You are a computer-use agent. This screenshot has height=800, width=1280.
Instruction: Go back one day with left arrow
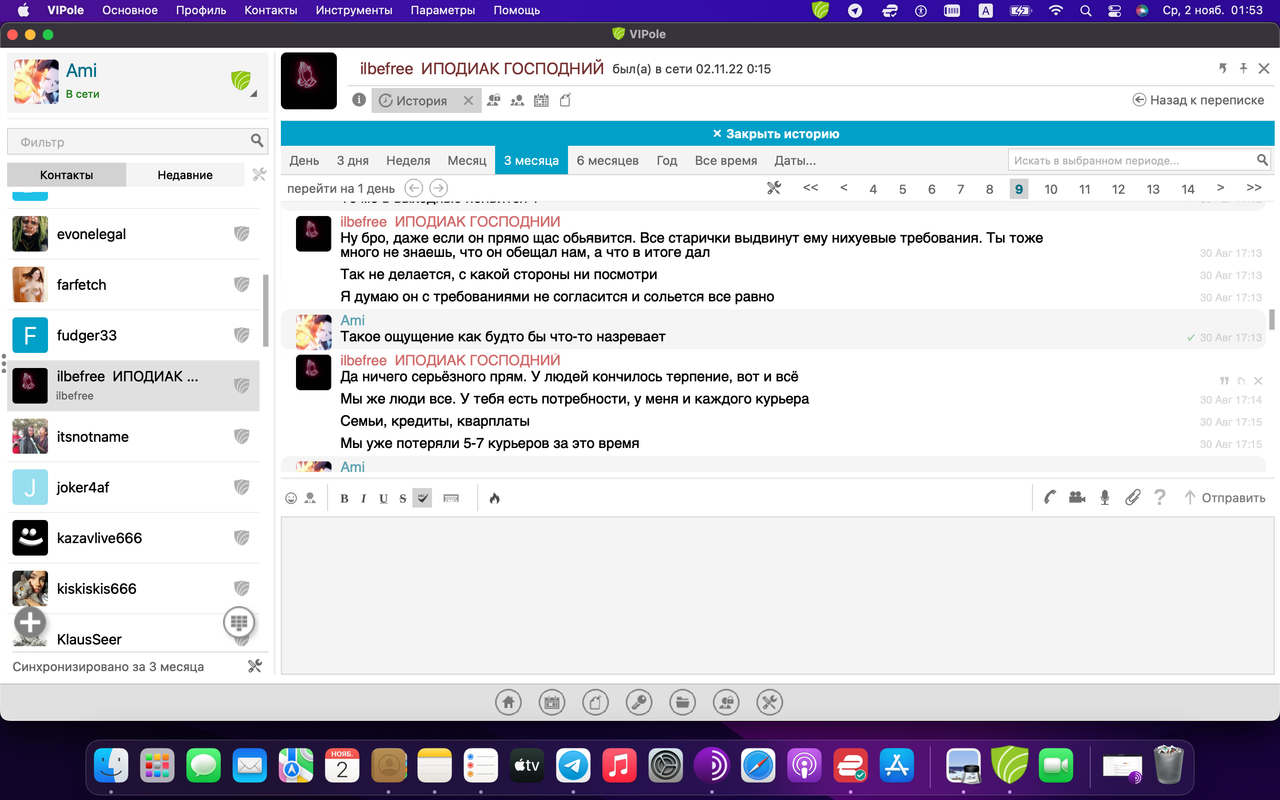[413, 188]
